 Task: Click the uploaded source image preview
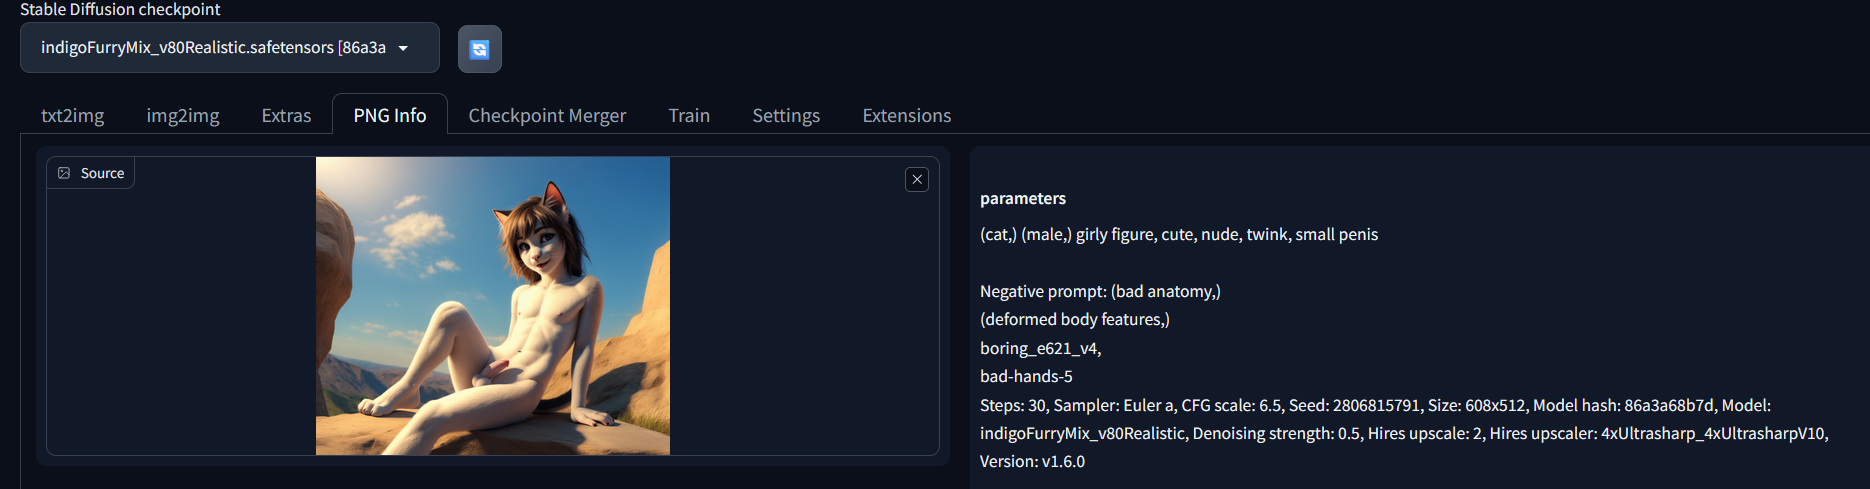click(x=493, y=306)
